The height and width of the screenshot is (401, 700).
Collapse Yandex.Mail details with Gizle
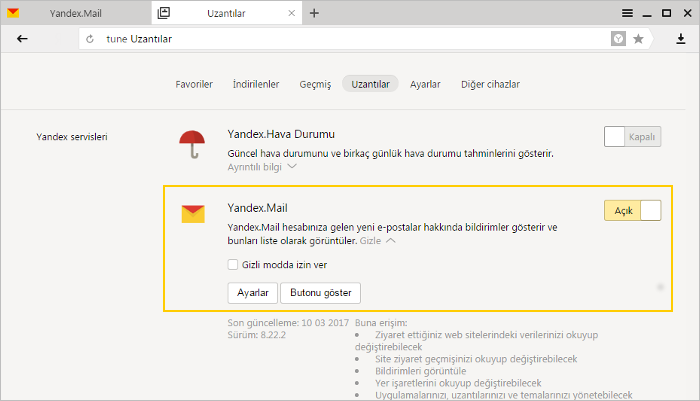click(377, 241)
